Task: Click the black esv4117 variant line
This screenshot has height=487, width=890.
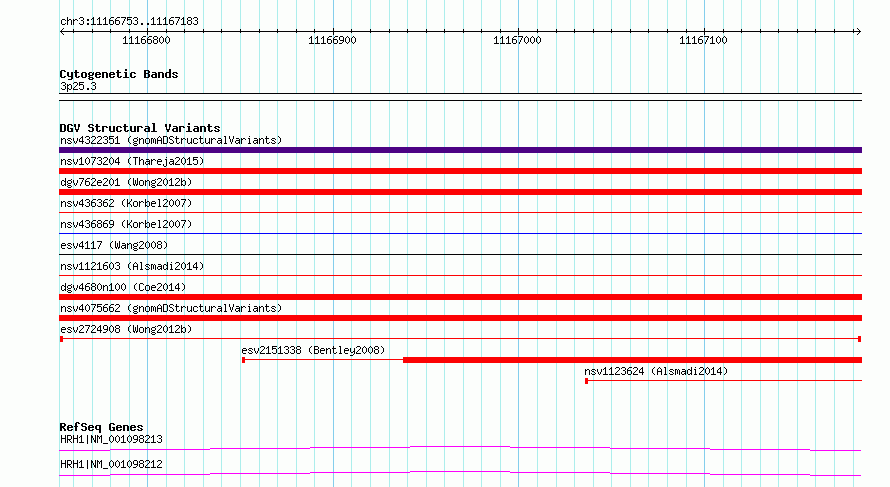Action: point(460,254)
